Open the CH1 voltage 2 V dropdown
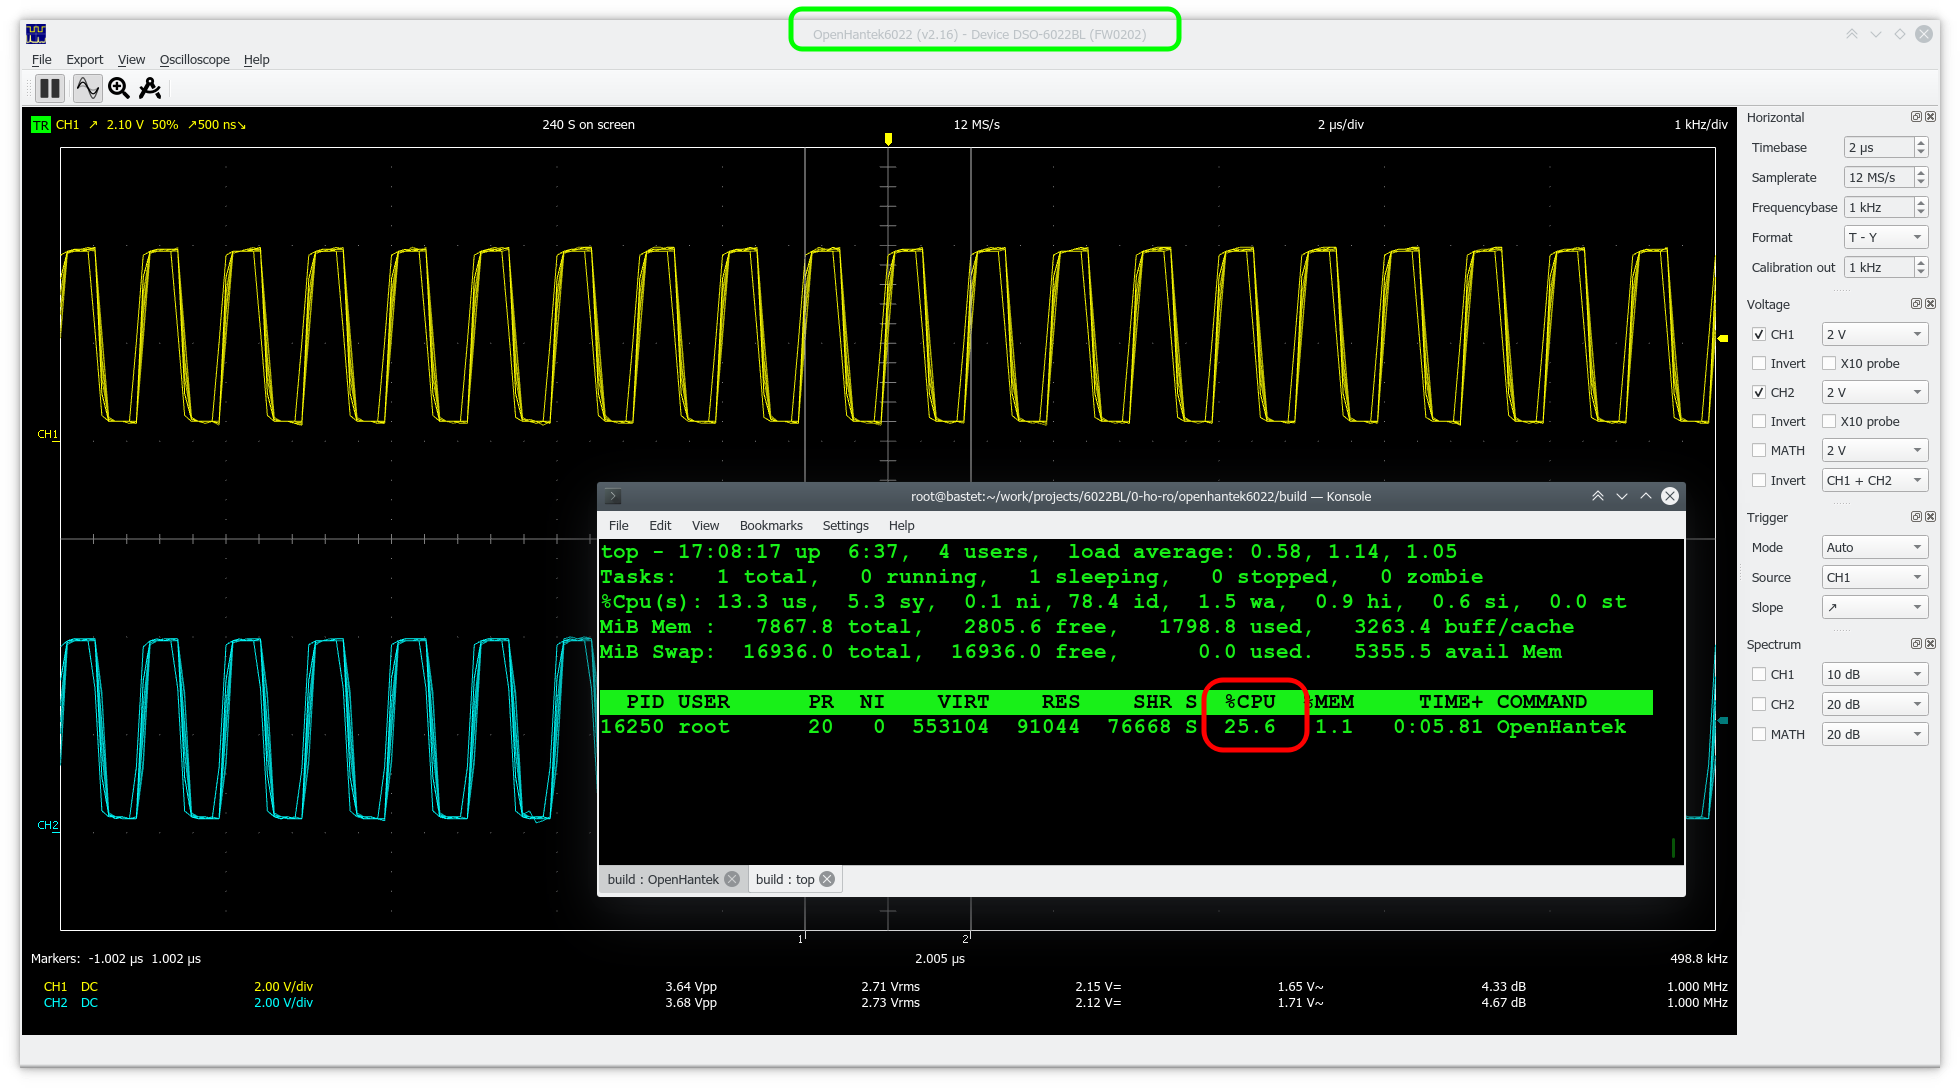 click(1874, 334)
